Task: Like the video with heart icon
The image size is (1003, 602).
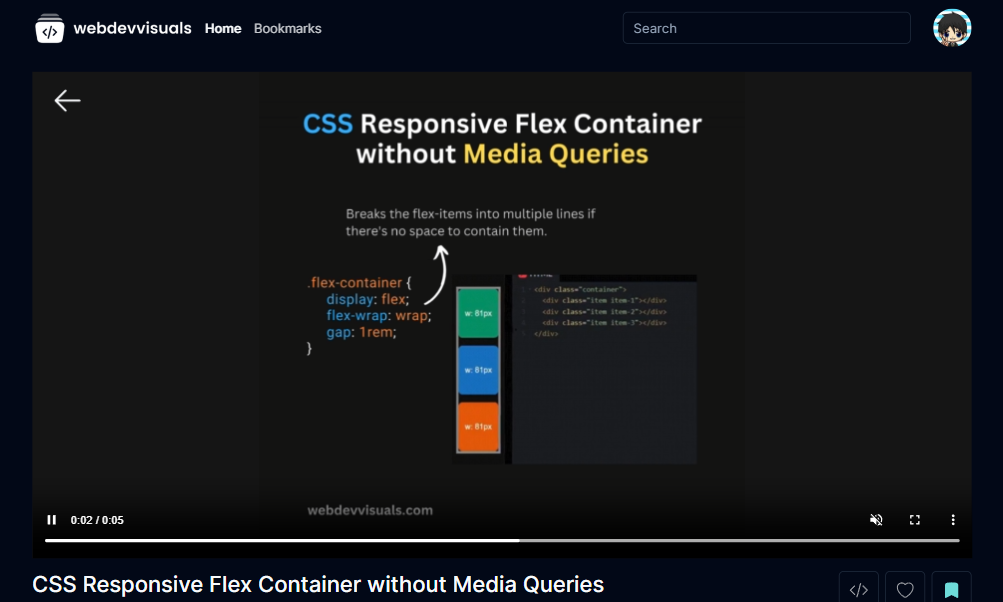Action: (904, 589)
